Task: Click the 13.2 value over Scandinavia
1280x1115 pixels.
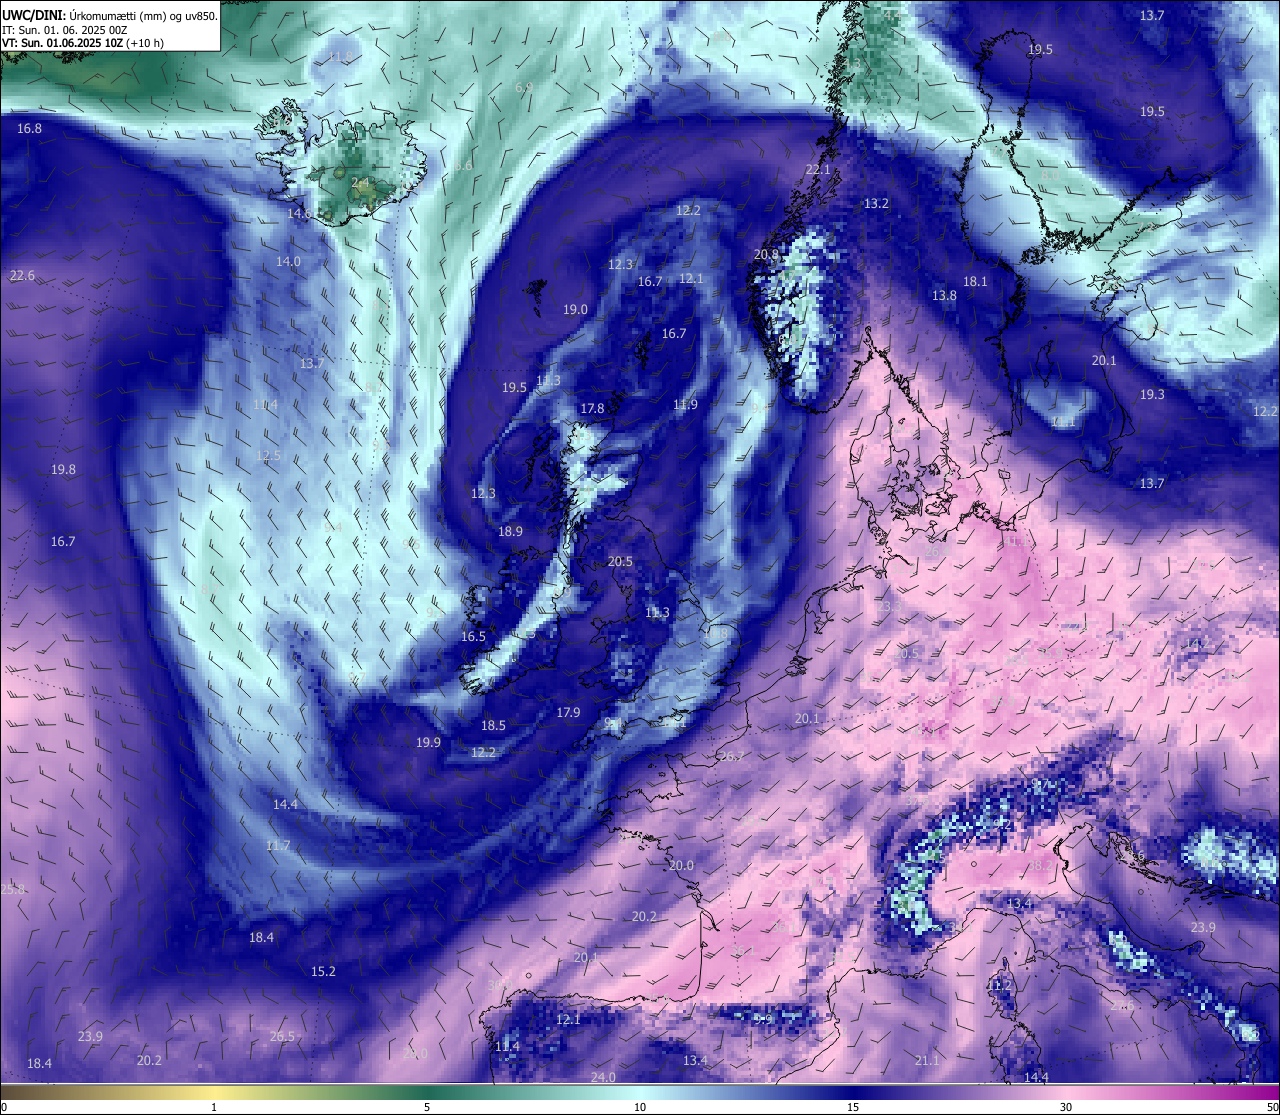Action: (876, 203)
